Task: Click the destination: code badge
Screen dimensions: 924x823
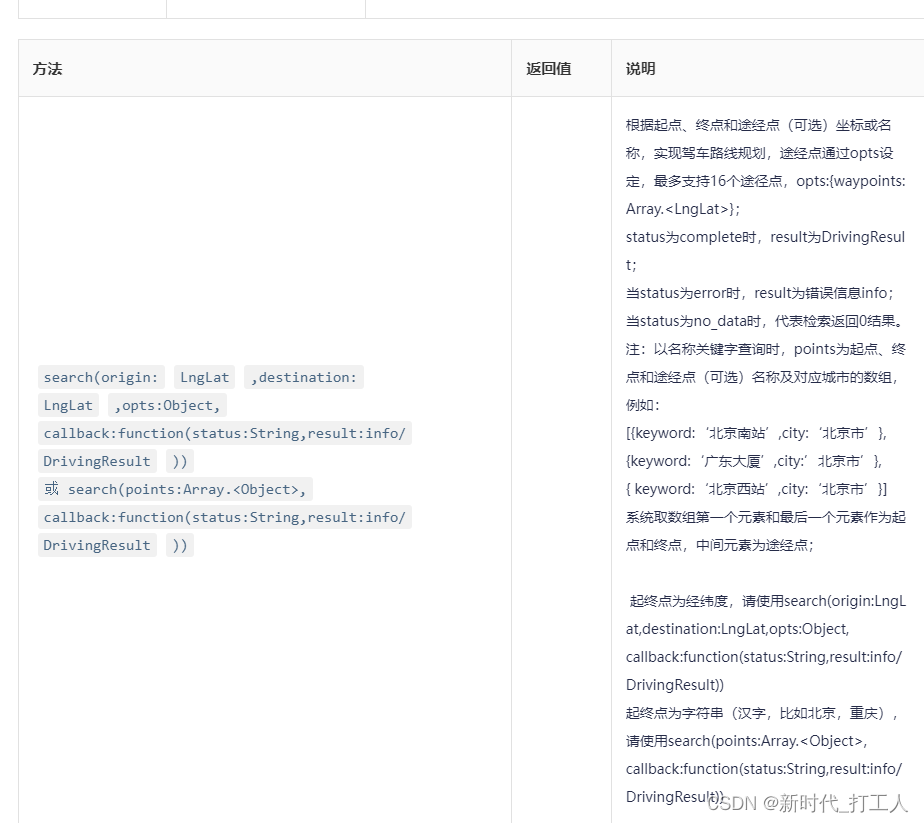Action: (306, 377)
